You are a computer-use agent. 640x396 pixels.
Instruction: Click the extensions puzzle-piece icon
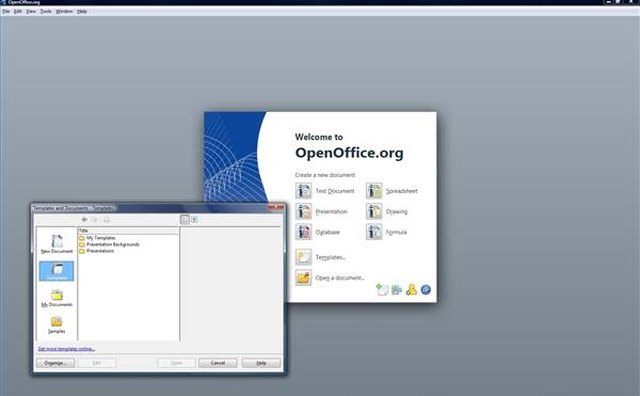397,290
